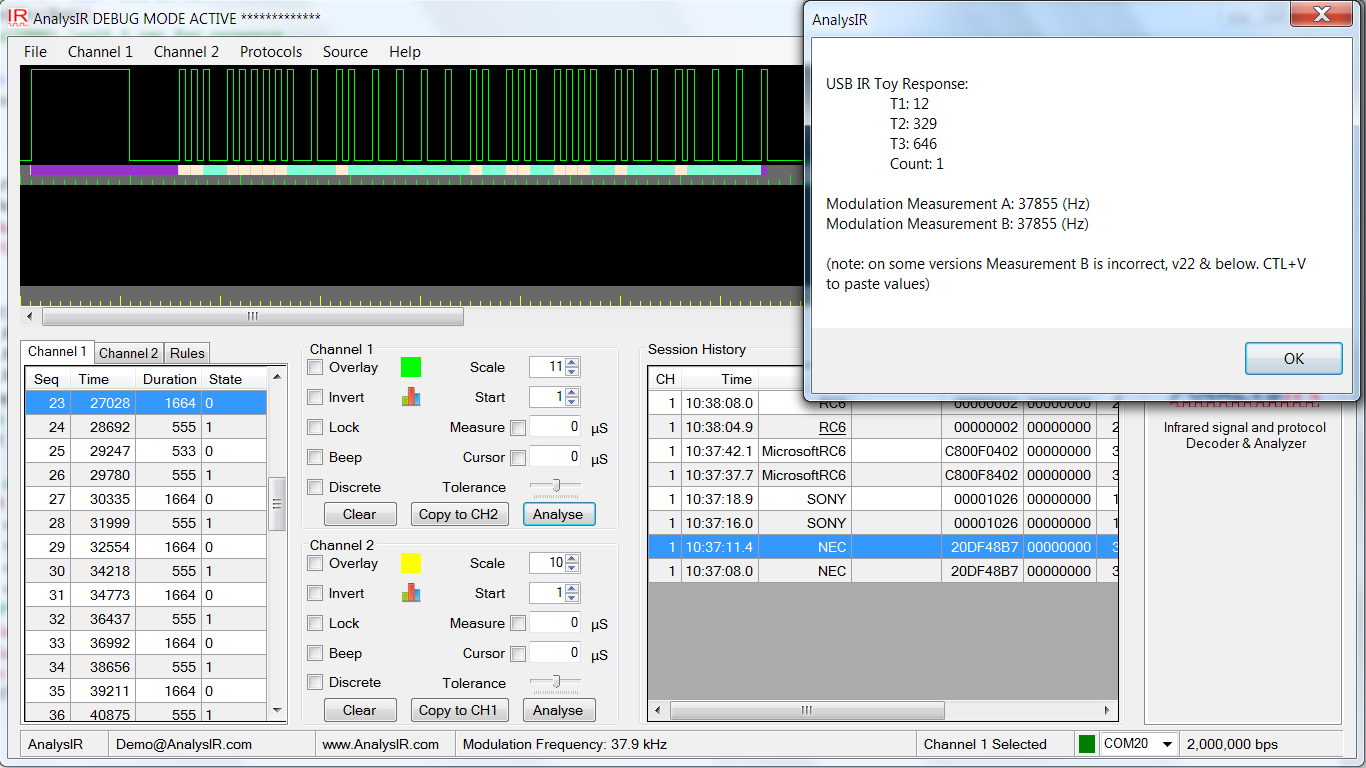Image resolution: width=1366 pixels, height=768 pixels.
Task: Click the AnalysIR logo icon in title bar
Action: point(17,18)
